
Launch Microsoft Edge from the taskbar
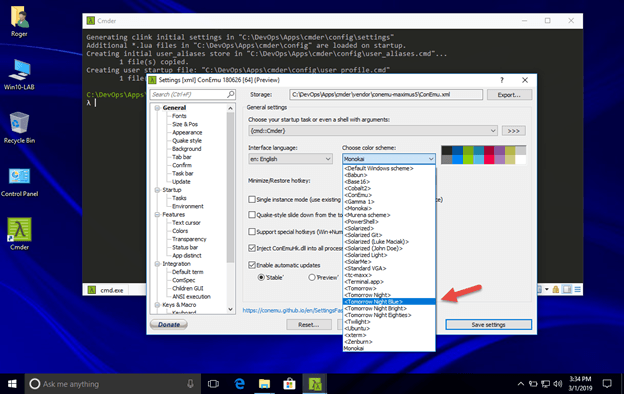tap(239, 384)
